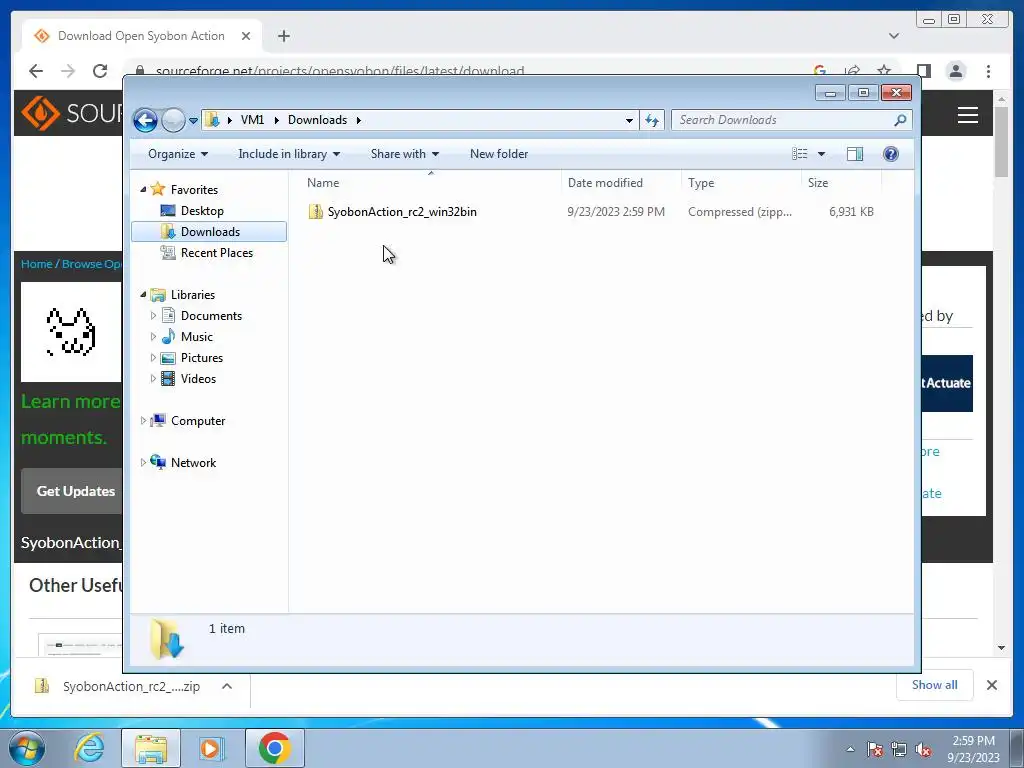This screenshot has height=768, width=1024.
Task: Bookmark this page with the star icon
Action: click(884, 71)
